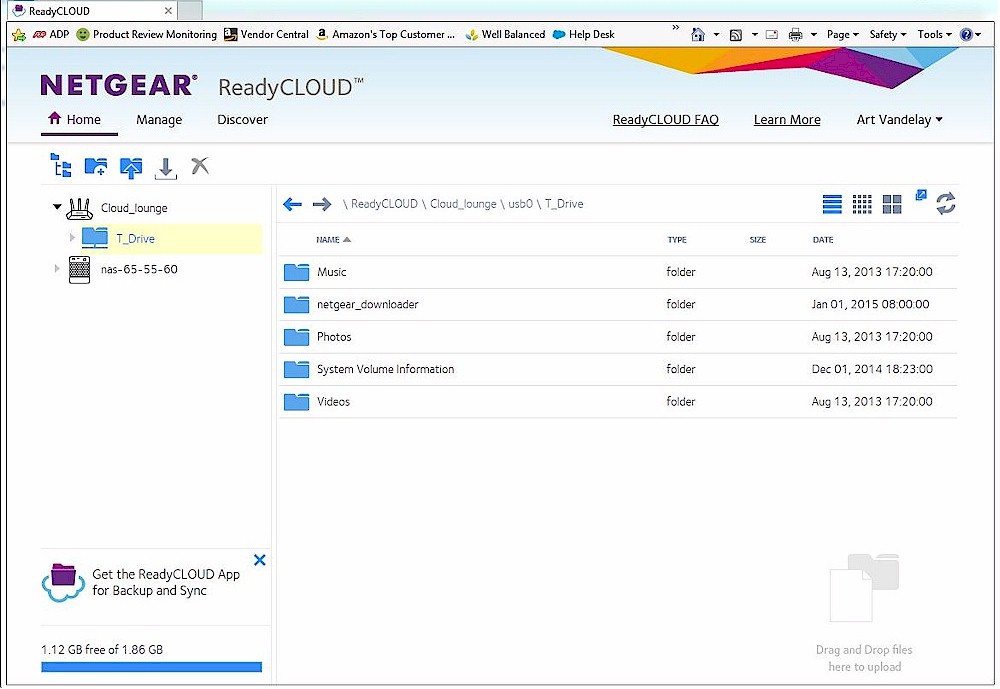Open the ReadyCLOUD FAQ link
Screen dimensions: 1000x689
point(665,120)
